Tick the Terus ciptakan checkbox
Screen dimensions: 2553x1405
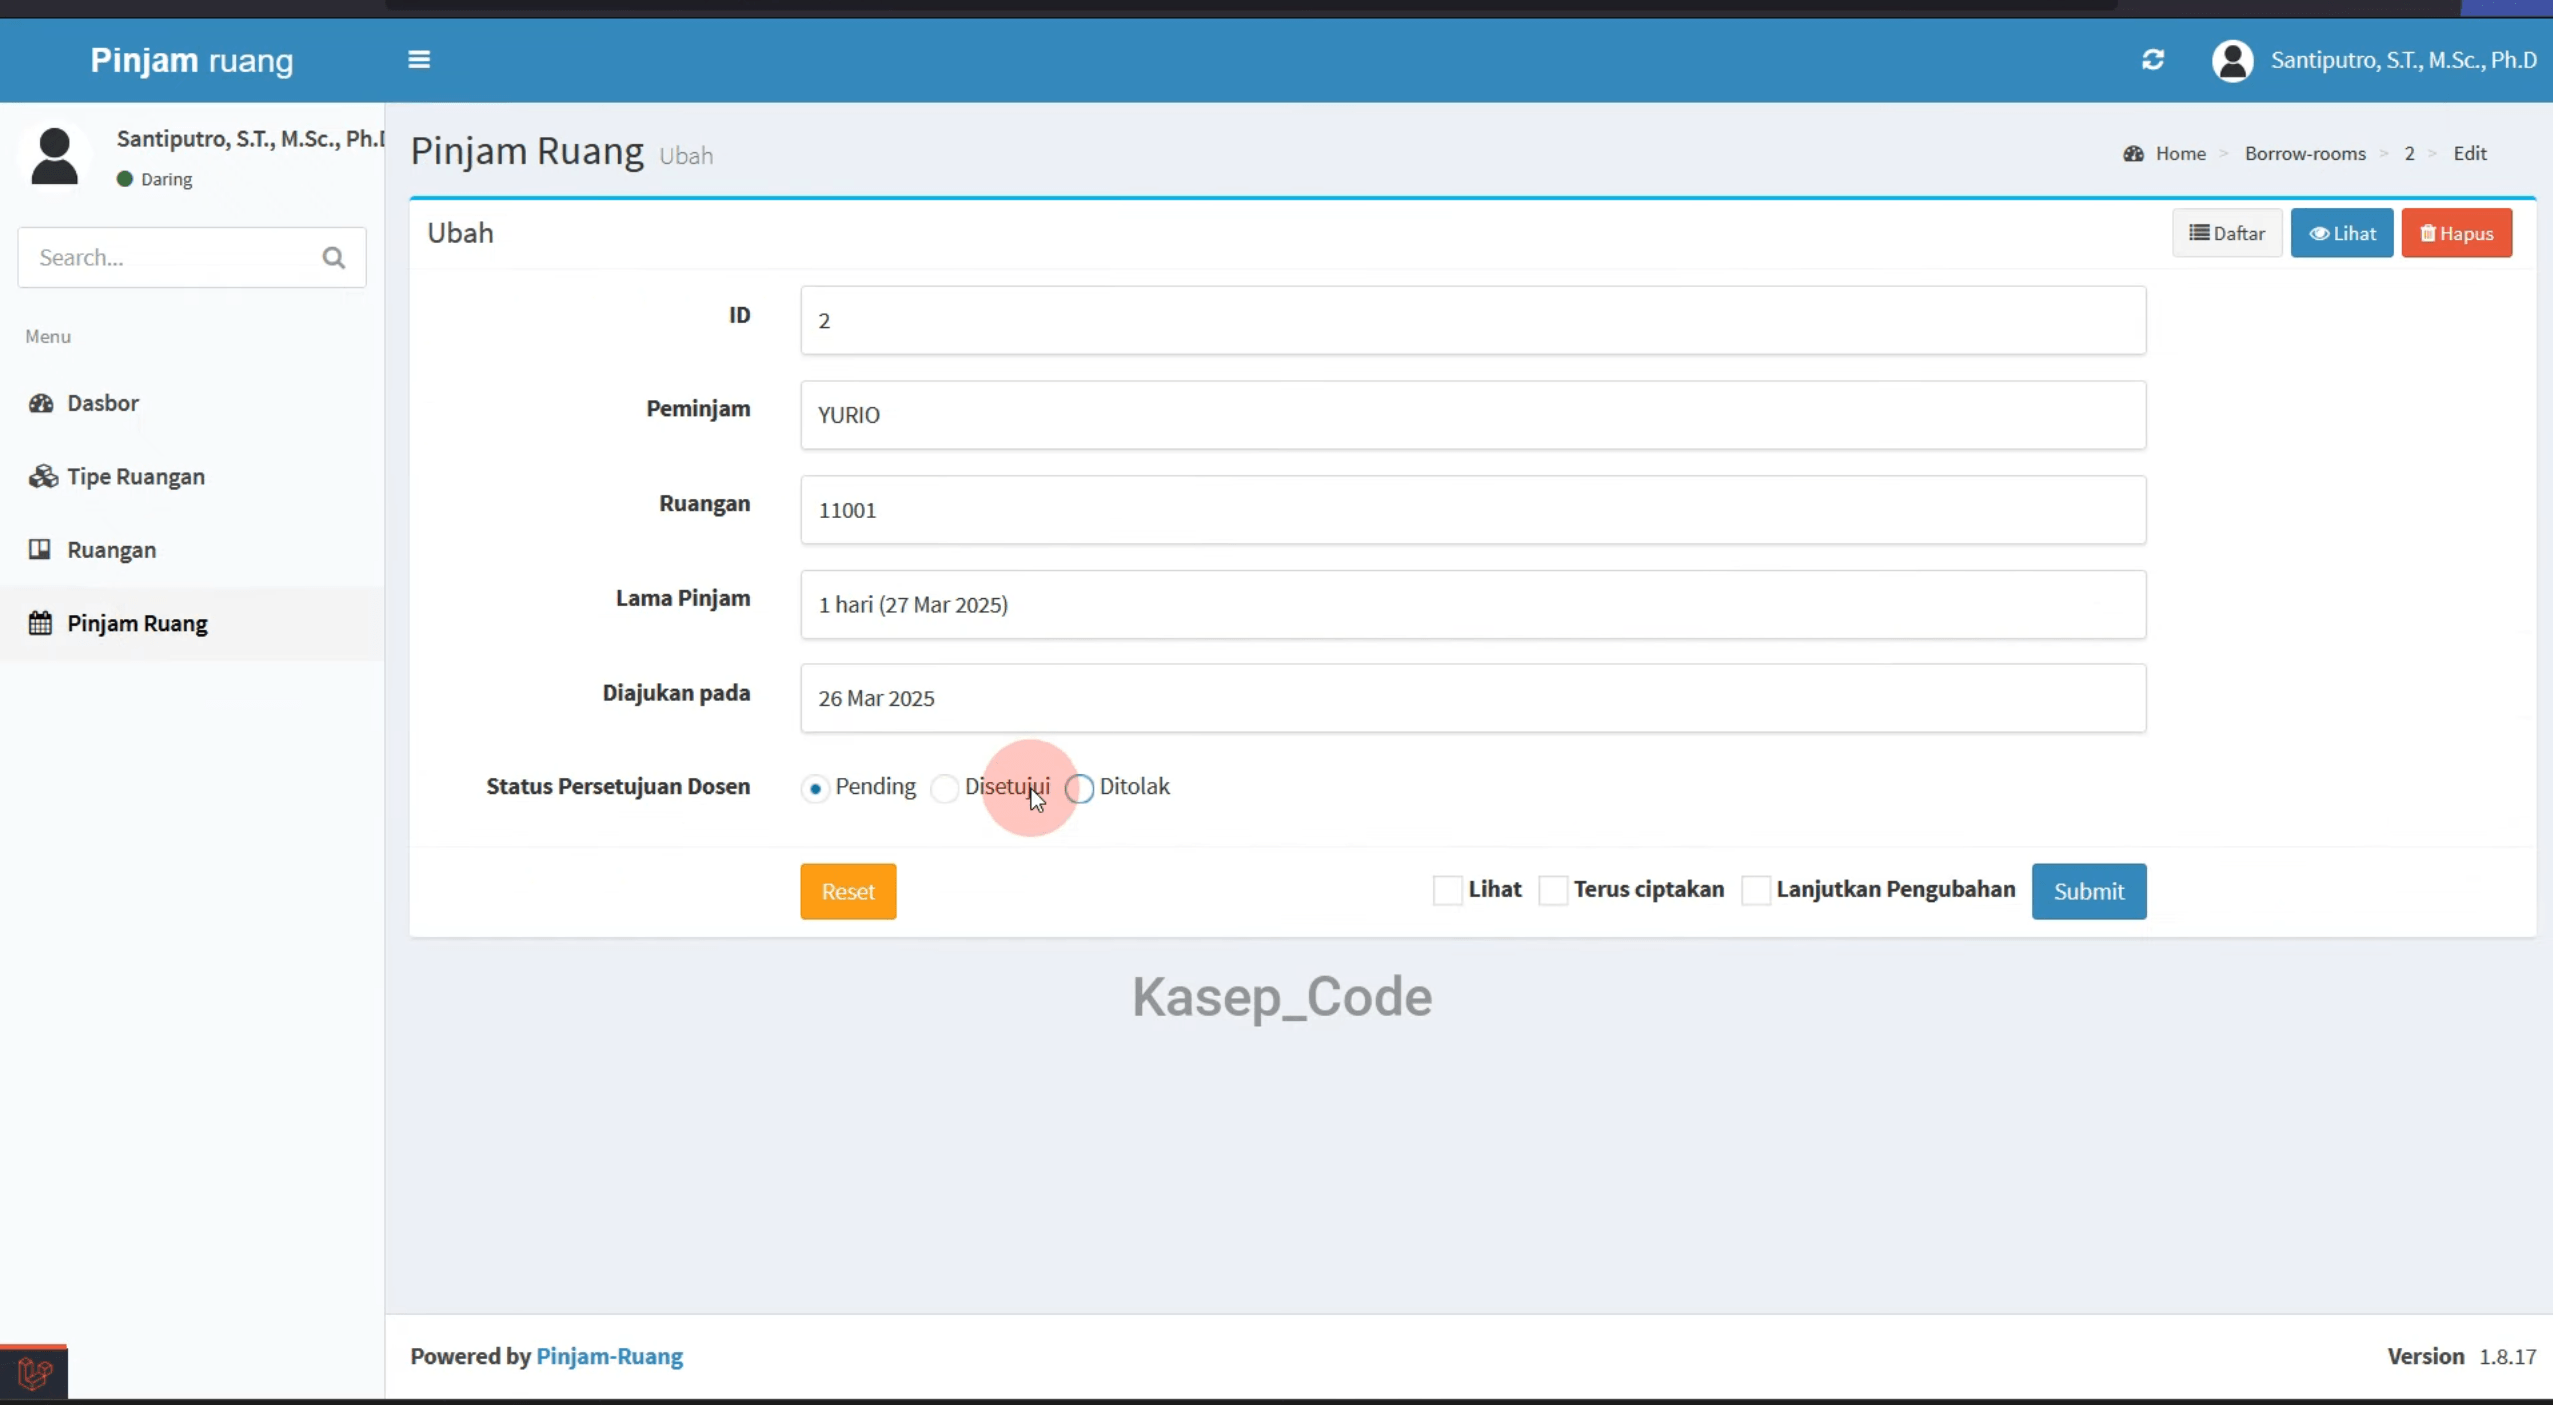click(1553, 890)
